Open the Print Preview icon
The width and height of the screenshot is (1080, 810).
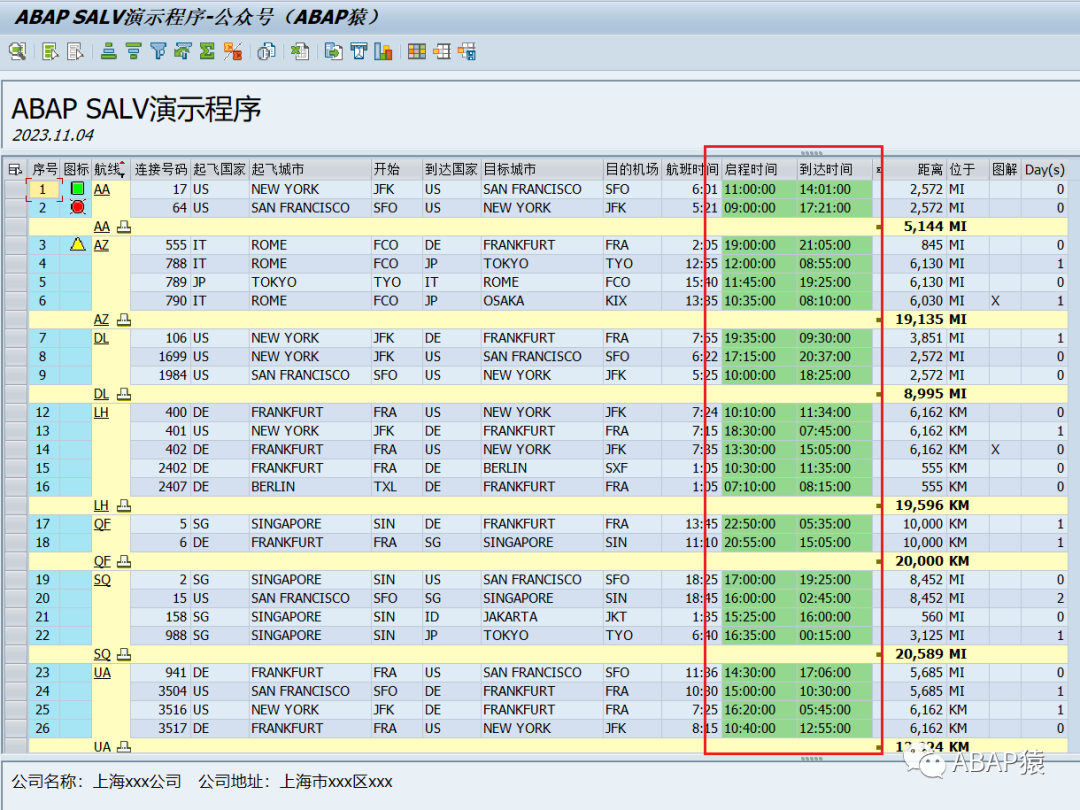tap(267, 51)
